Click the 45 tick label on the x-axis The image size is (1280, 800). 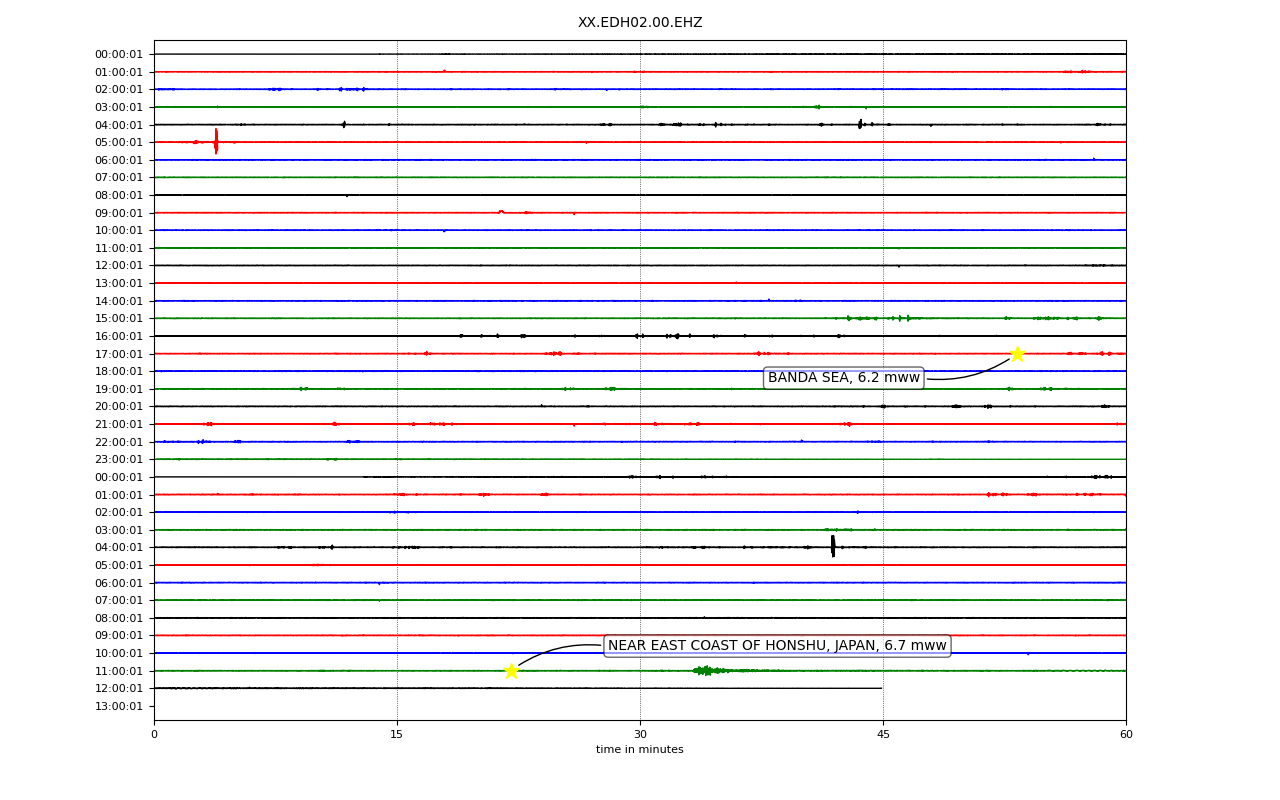(x=883, y=735)
